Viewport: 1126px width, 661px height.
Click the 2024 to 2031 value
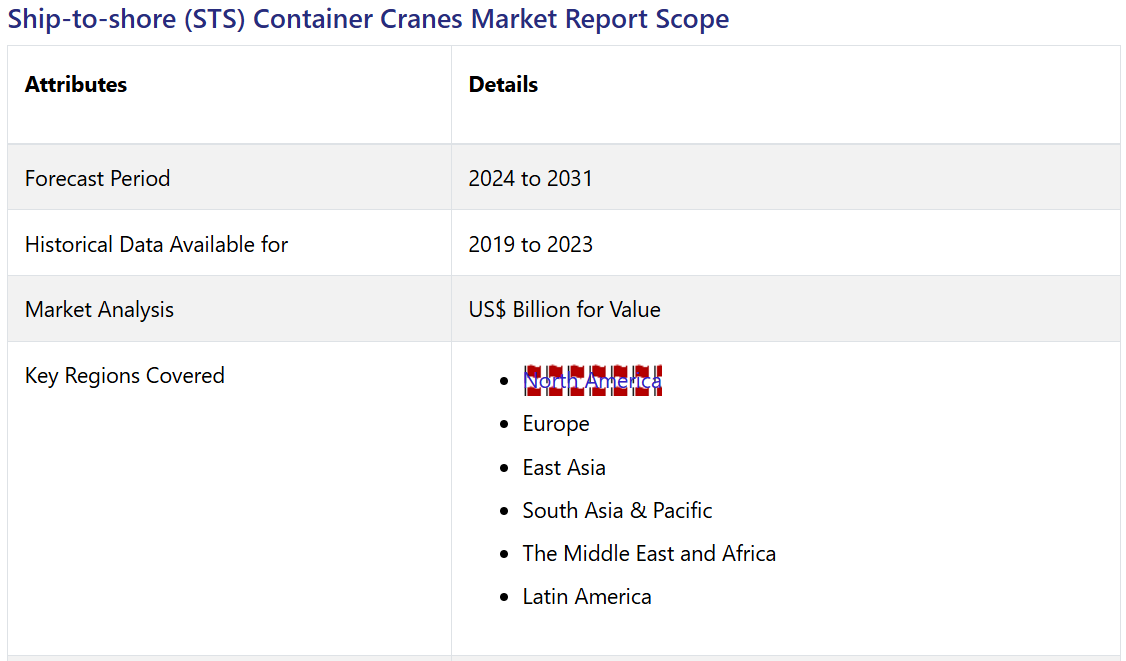(x=530, y=179)
